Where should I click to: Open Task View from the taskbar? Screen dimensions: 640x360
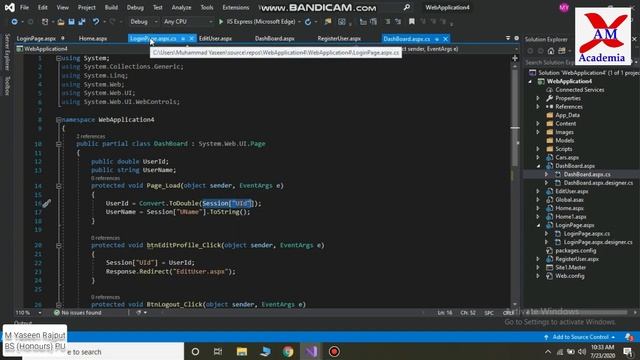tap(218, 351)
